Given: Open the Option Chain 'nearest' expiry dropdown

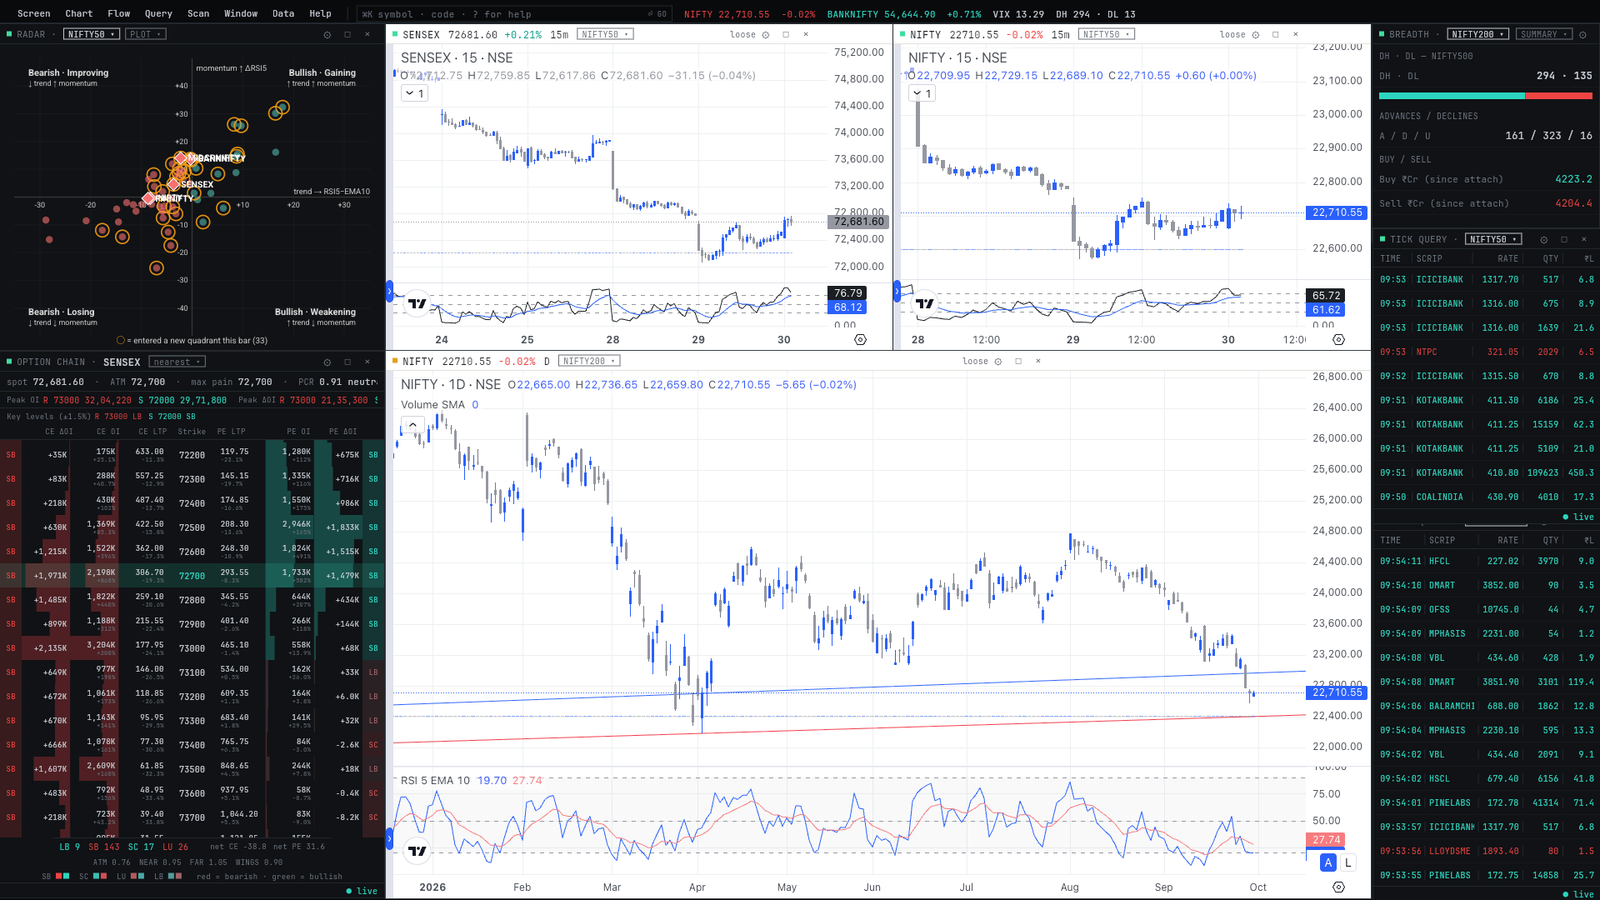Looking at the screenshot, I should click(177, 362).
